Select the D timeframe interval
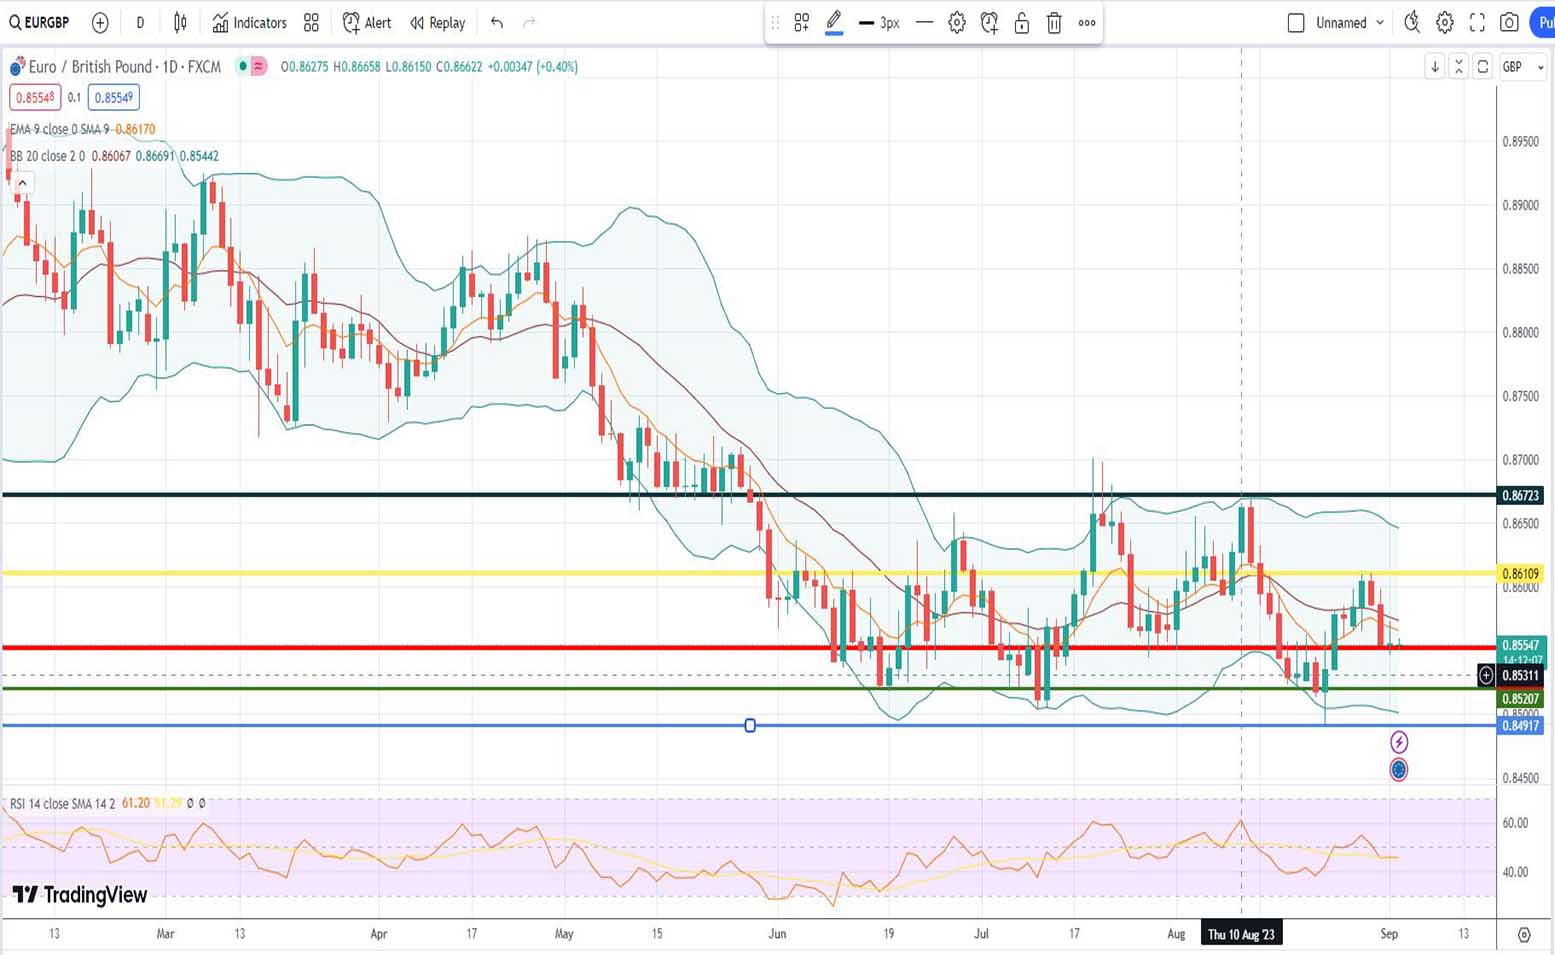 pyautogui.click(x=140, y=22)
